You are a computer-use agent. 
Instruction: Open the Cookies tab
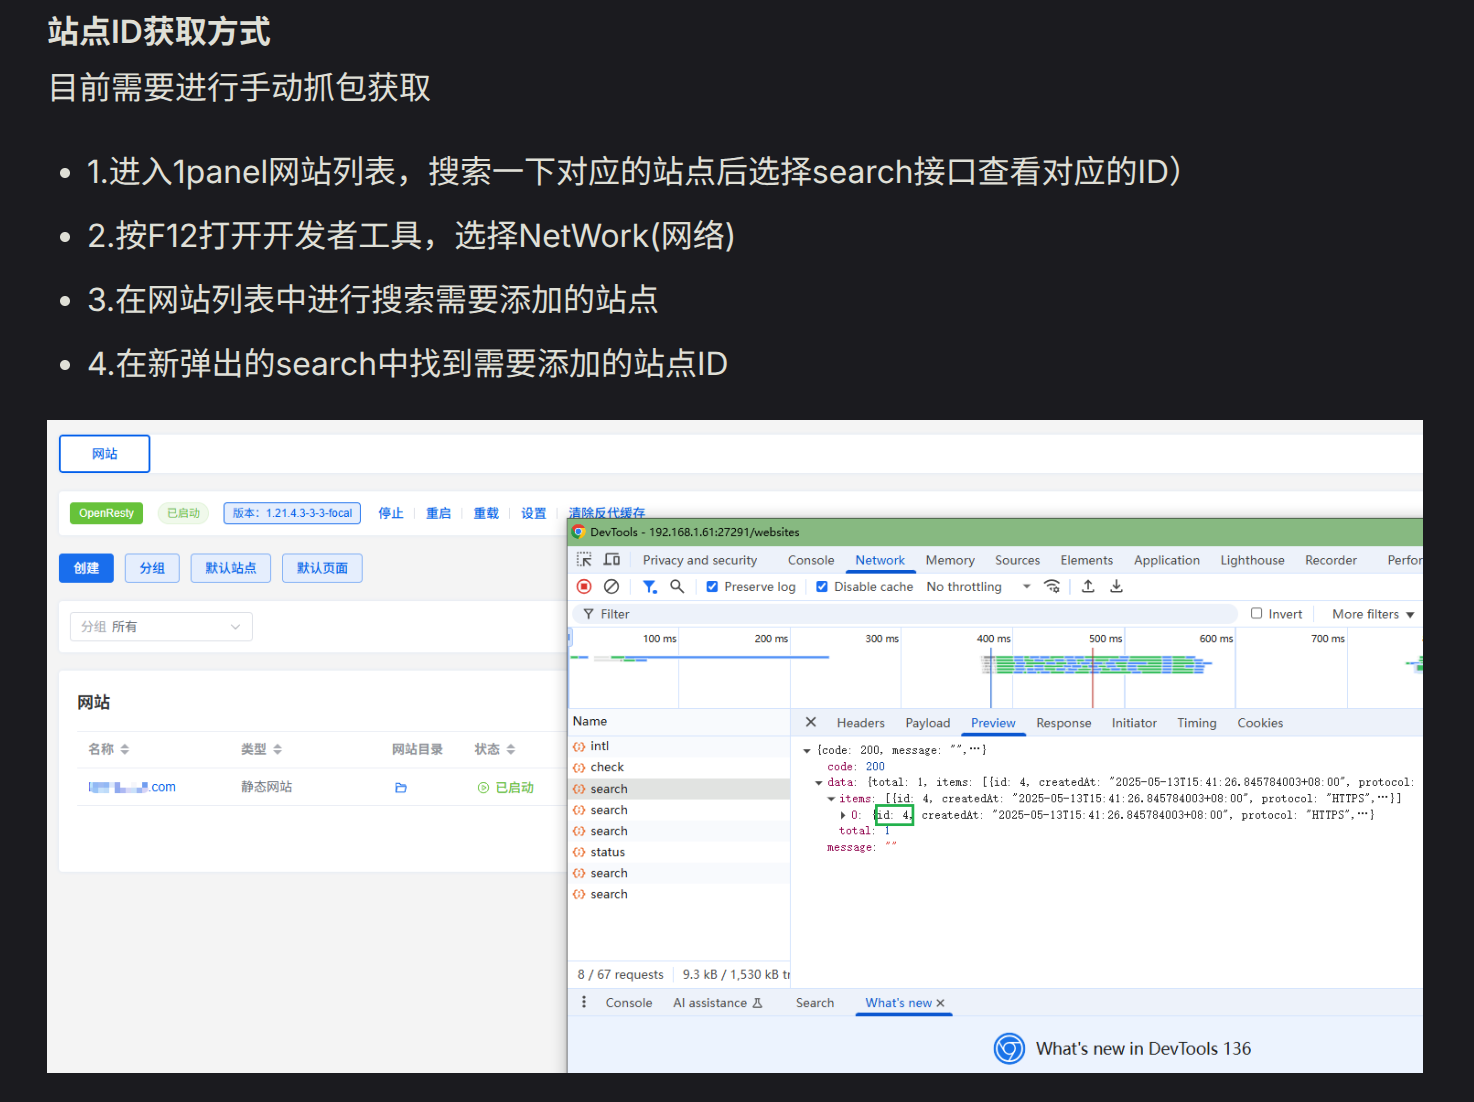[x=1260, y=723]
